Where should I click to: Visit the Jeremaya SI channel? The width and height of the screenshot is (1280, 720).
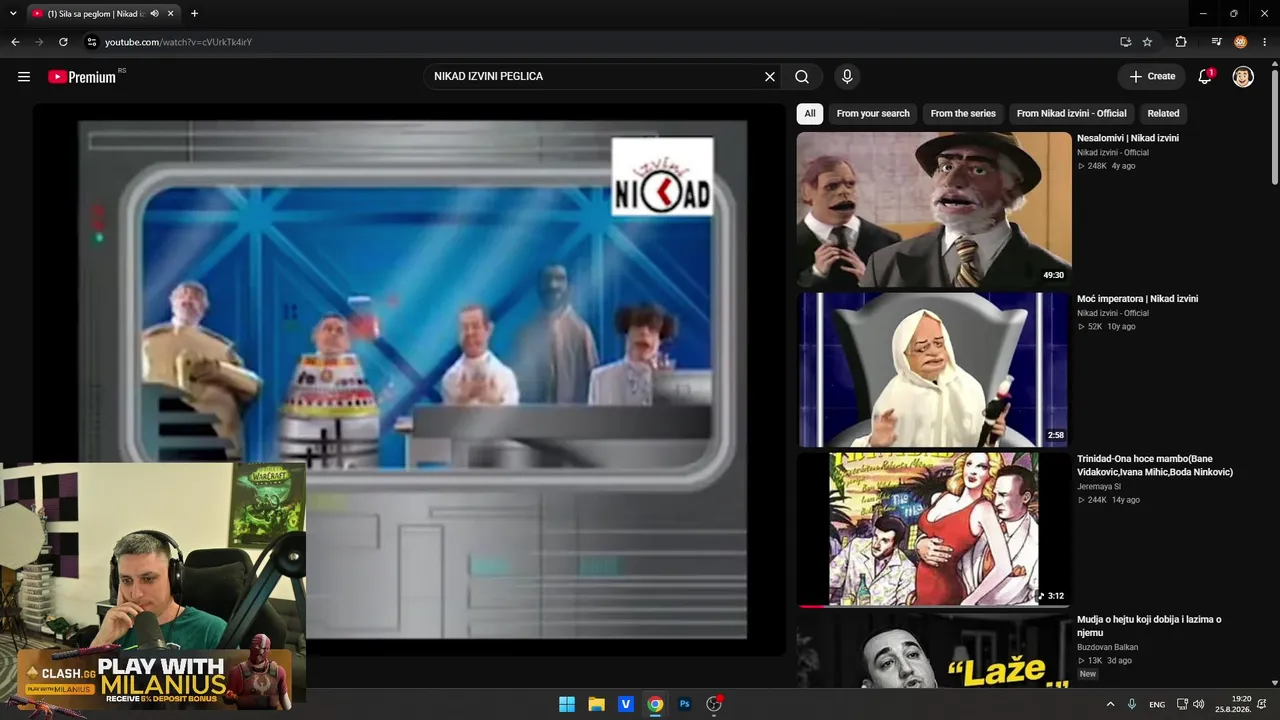pyautogui.click(x=1099, y=487)
